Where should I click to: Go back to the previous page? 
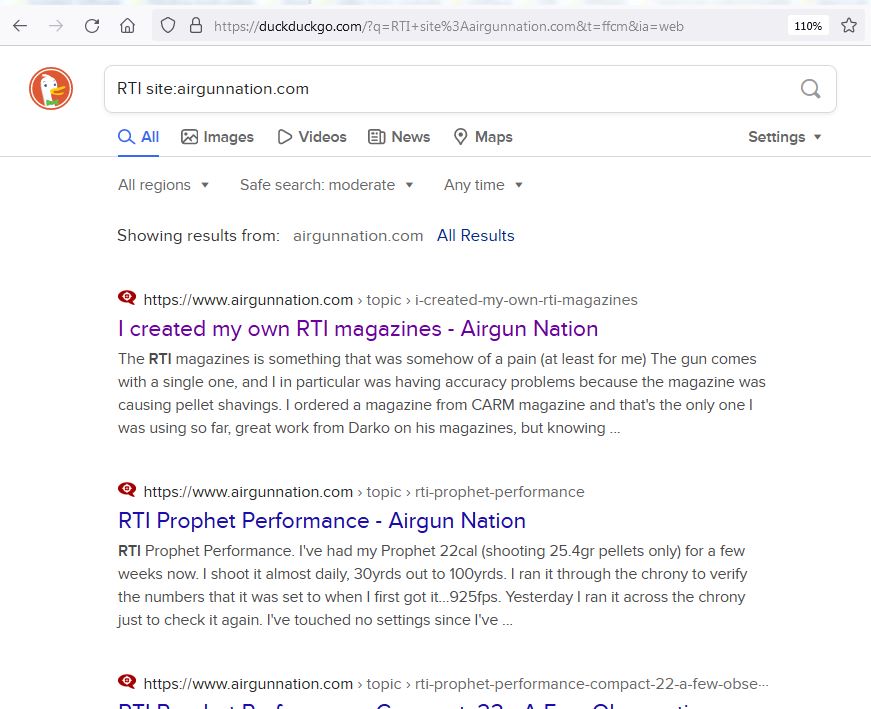tap(20, 26)
